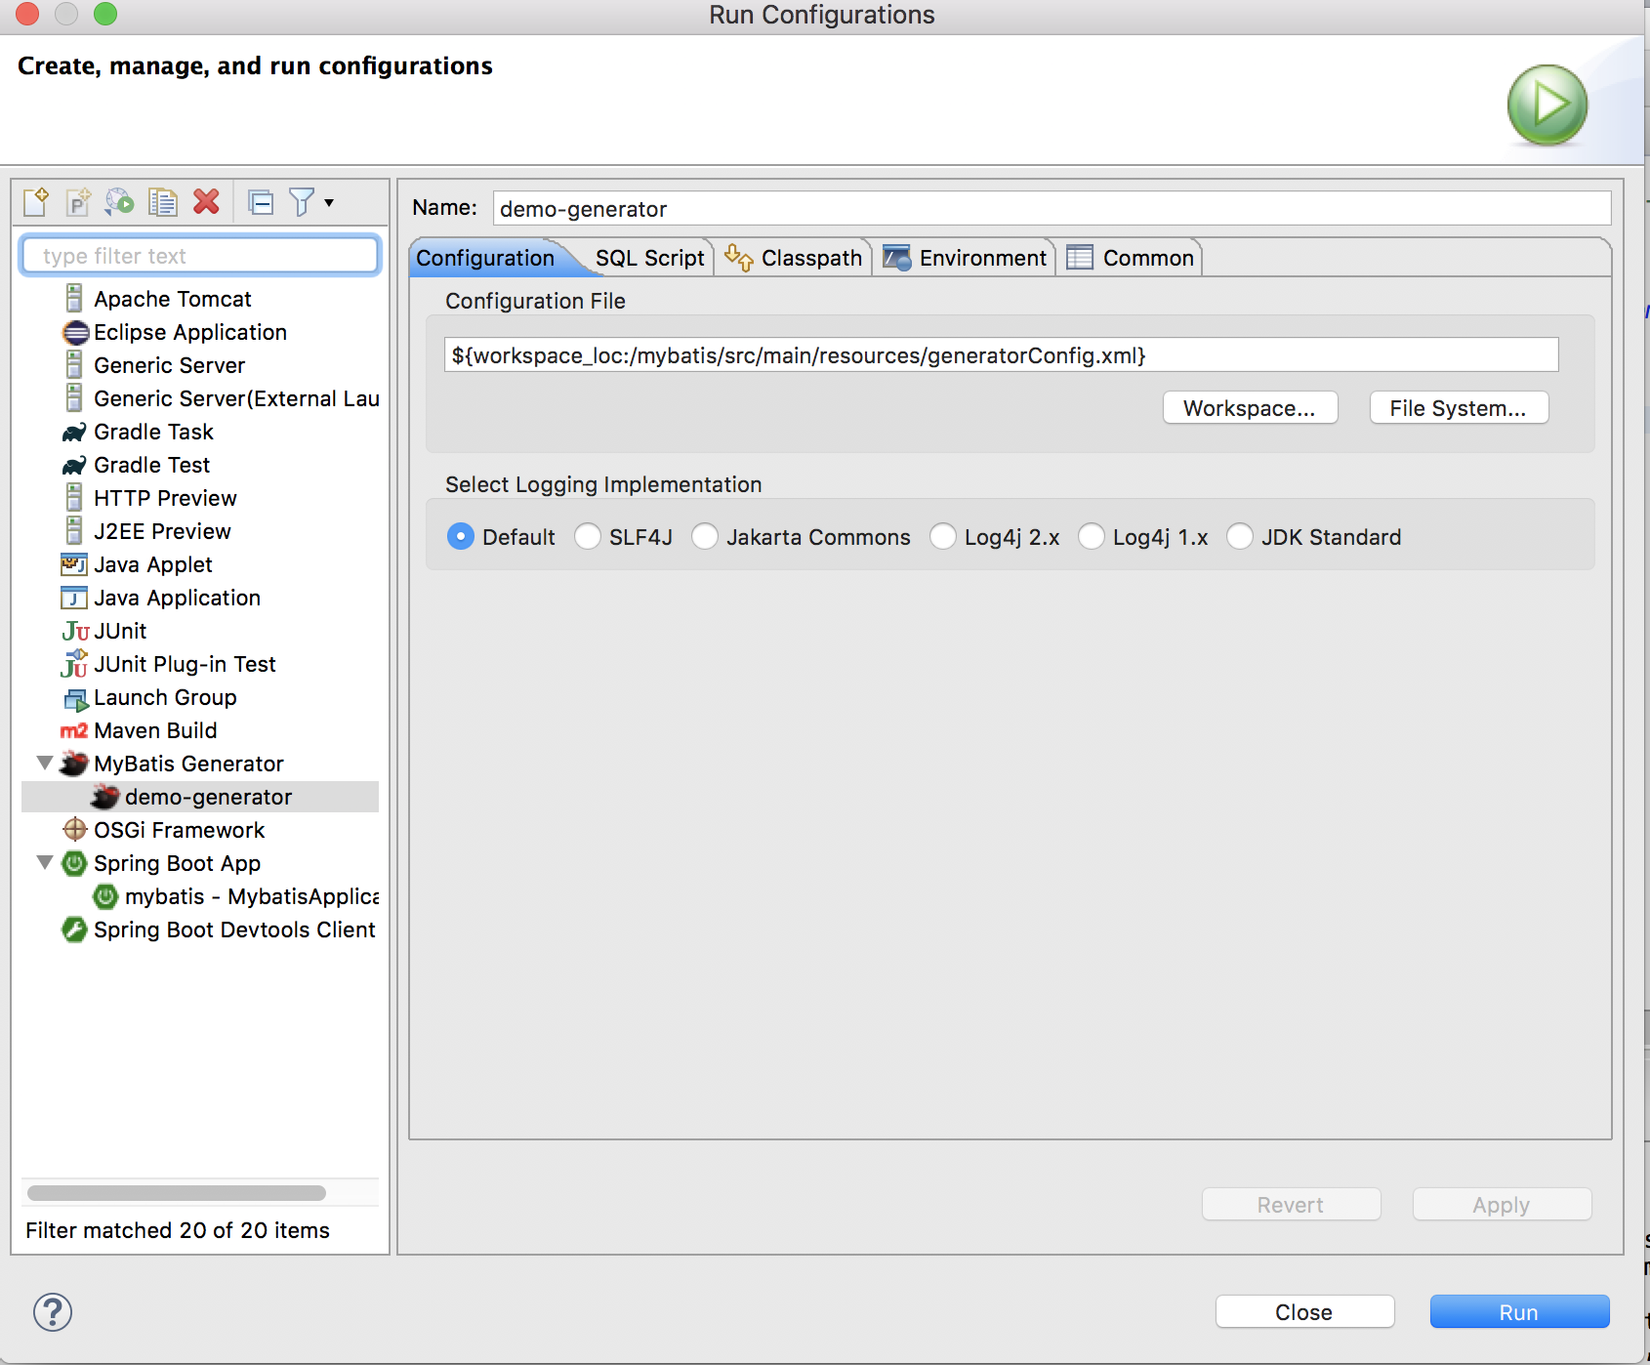This screenshot has height=1365, width=1650.
Task: Click the Maven Build m2 icon
Action: [74, 731]
